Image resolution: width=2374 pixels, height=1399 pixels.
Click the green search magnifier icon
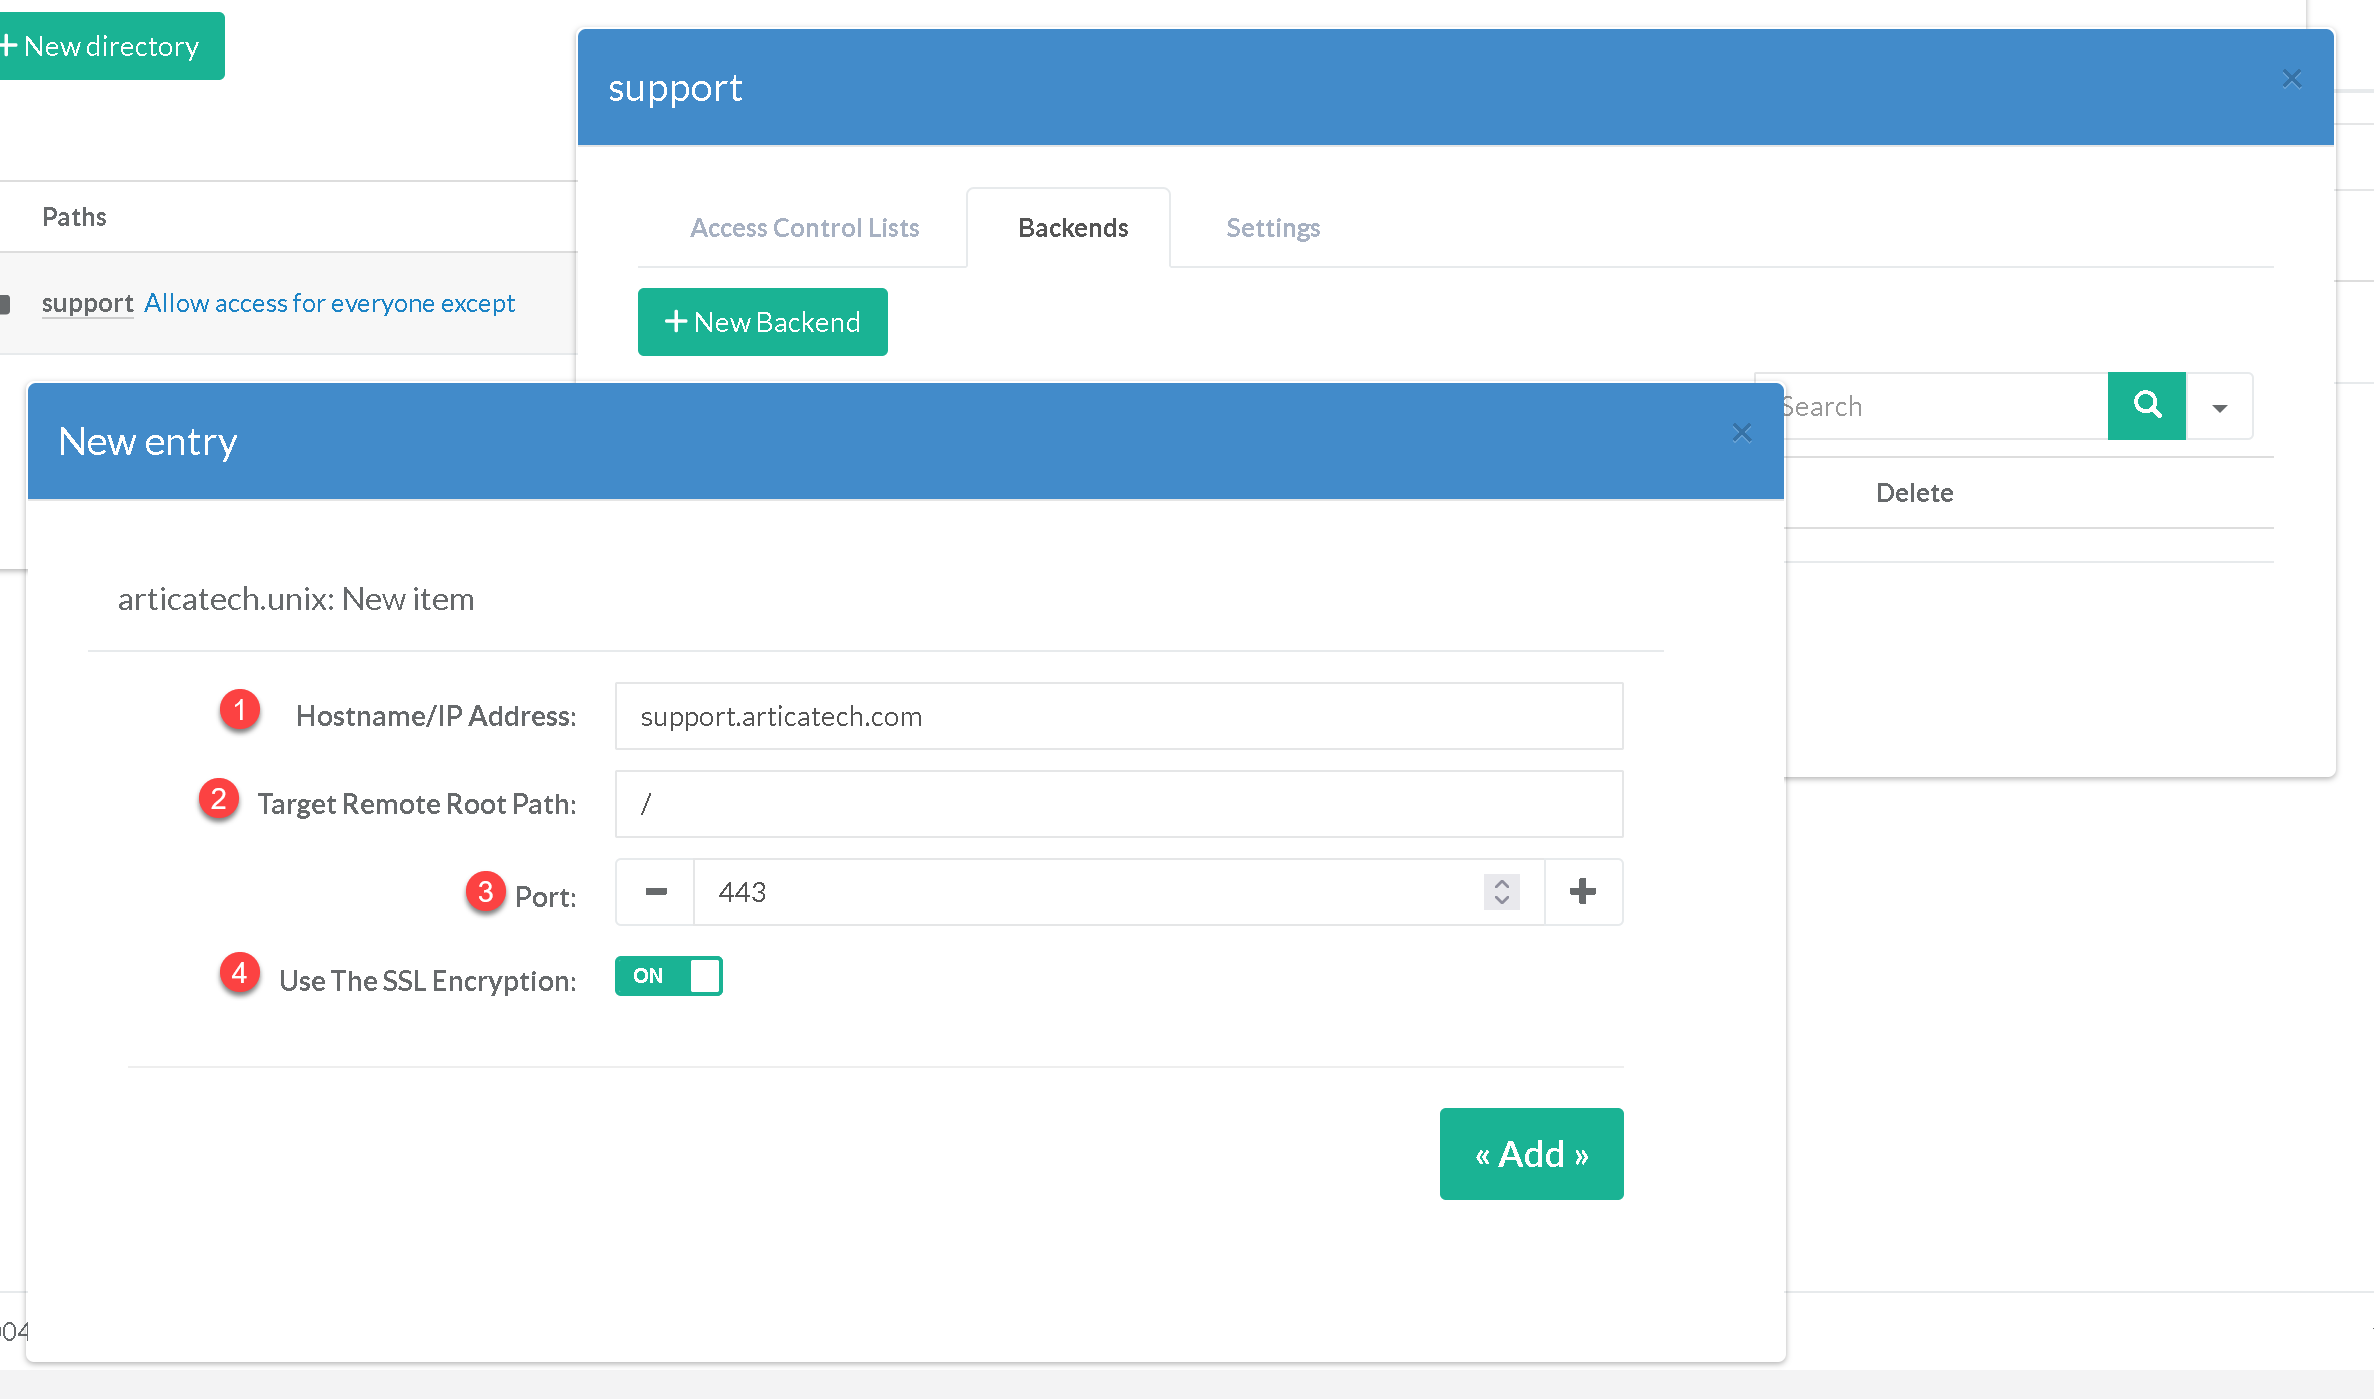click(2146, 406)
